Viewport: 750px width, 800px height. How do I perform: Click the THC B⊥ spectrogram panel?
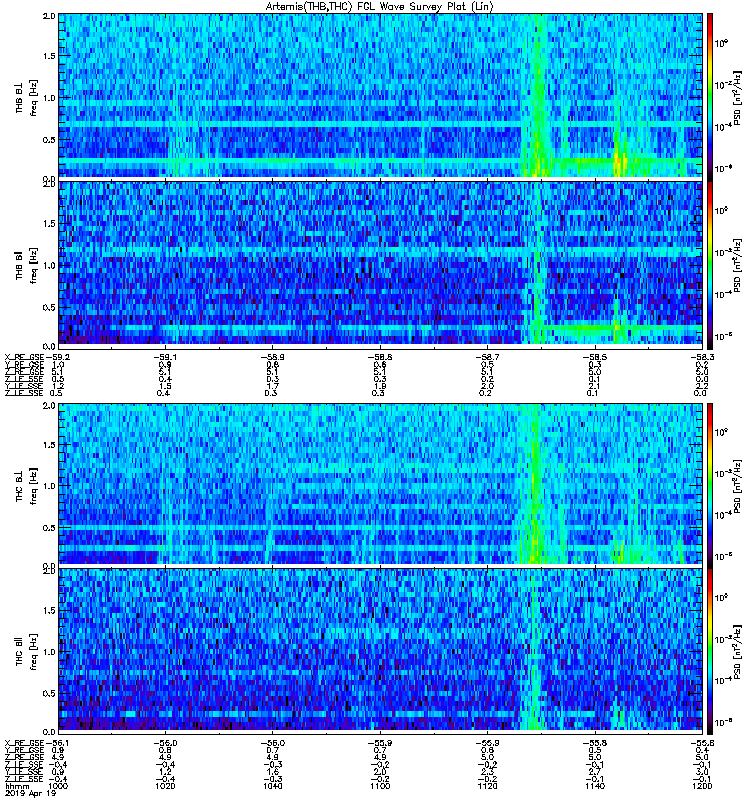click(380, 484)
